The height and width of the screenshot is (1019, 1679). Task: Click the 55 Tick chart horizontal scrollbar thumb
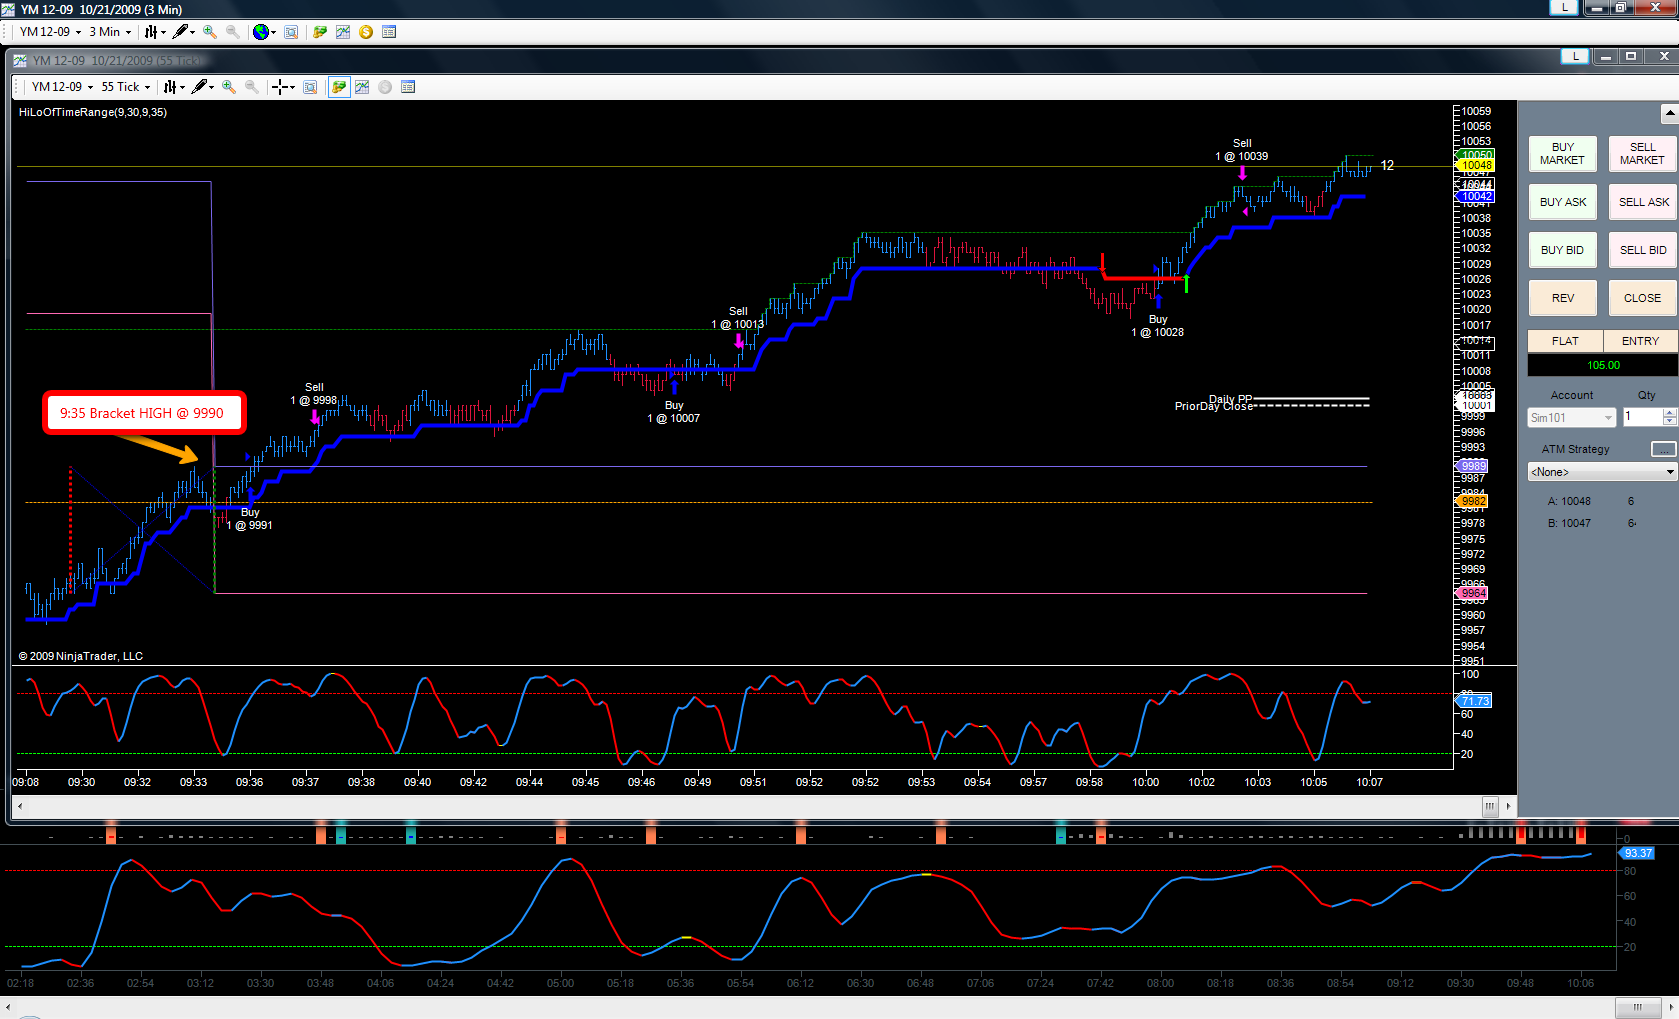pyautogui.click(x=1490, y=806)
